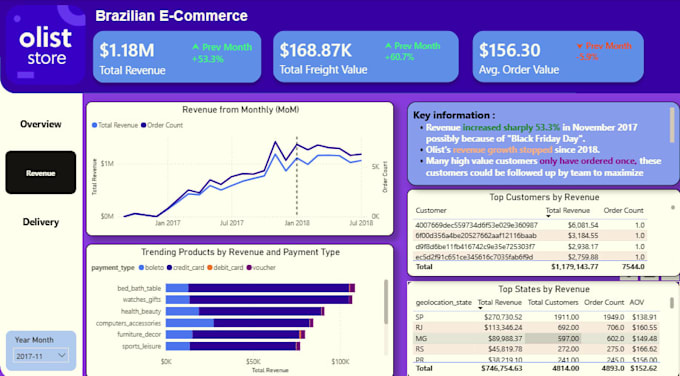Click the Key information panel scrollbar

tap(673, 125)
